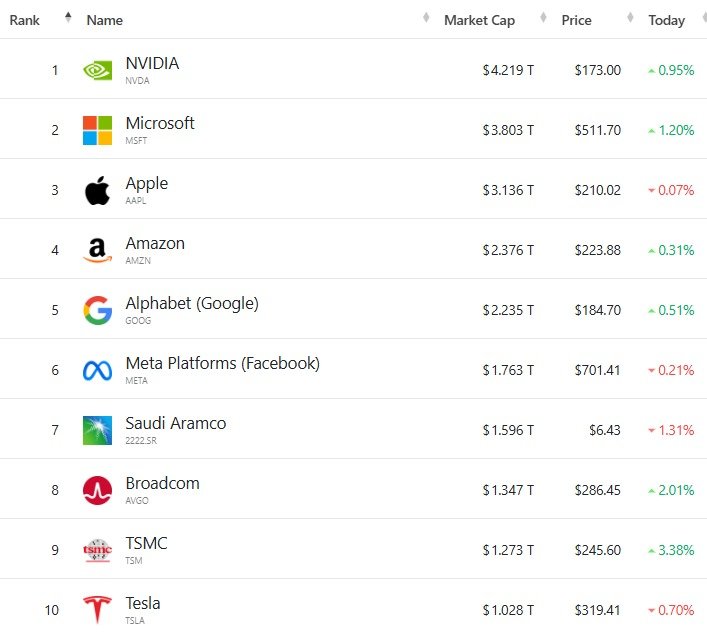Click Tesla's $1.028 T market cap
The width and height of the screenshot is (707, 632).
pyautogui.click(x=507, y=610)
